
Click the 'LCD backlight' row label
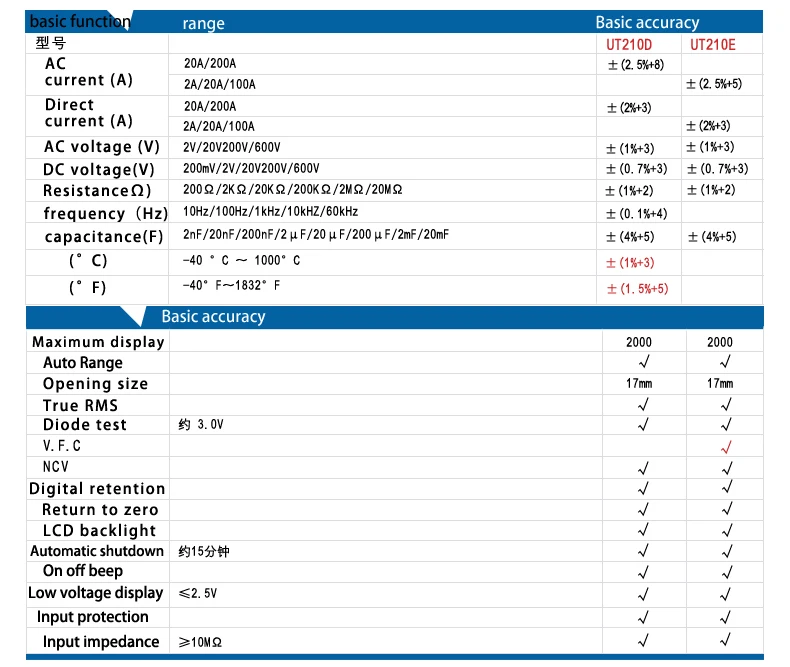99,530
